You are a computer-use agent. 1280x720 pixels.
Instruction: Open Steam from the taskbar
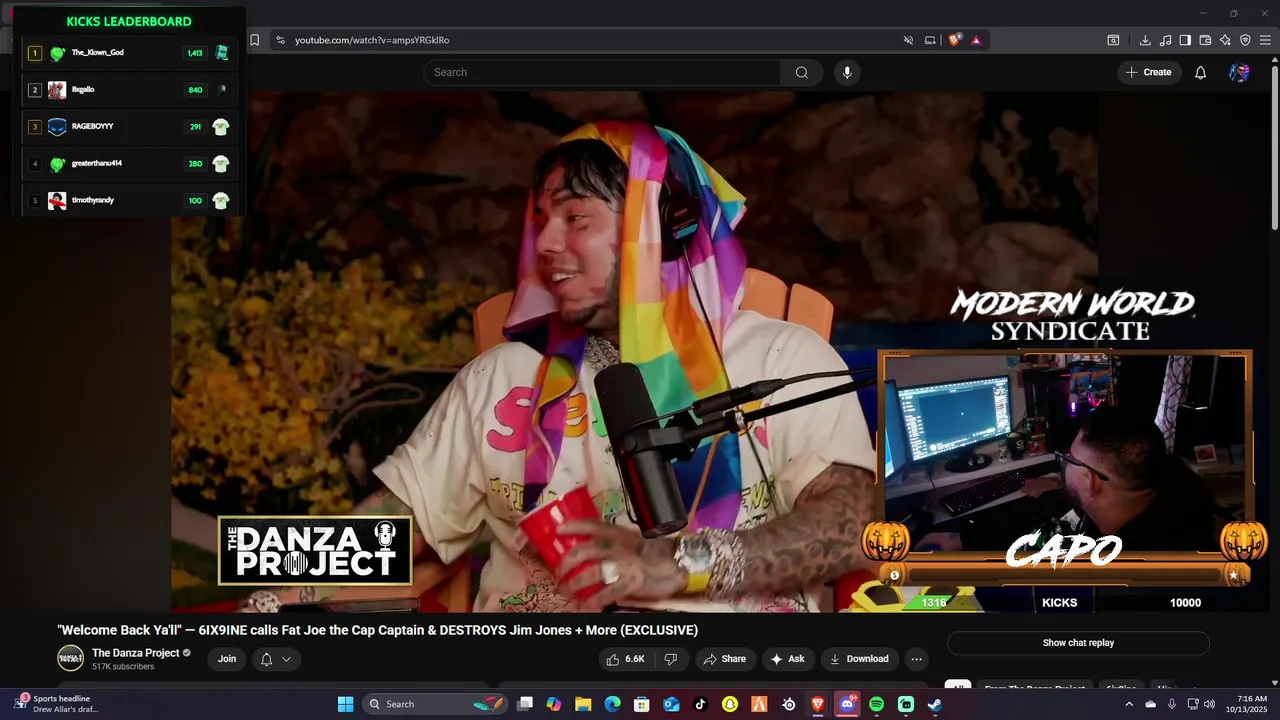click(x=934, y=704)
